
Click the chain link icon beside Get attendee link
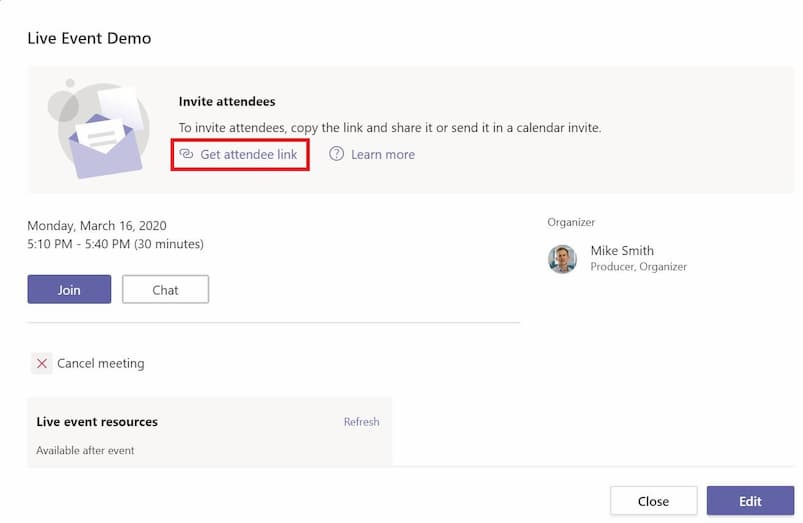pos(186,154)
